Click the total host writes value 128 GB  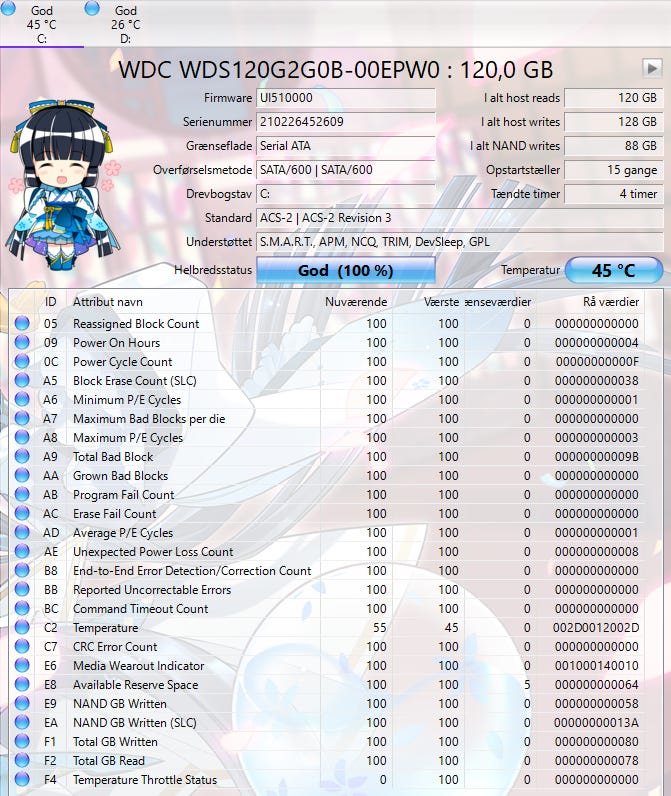(614, 122)
